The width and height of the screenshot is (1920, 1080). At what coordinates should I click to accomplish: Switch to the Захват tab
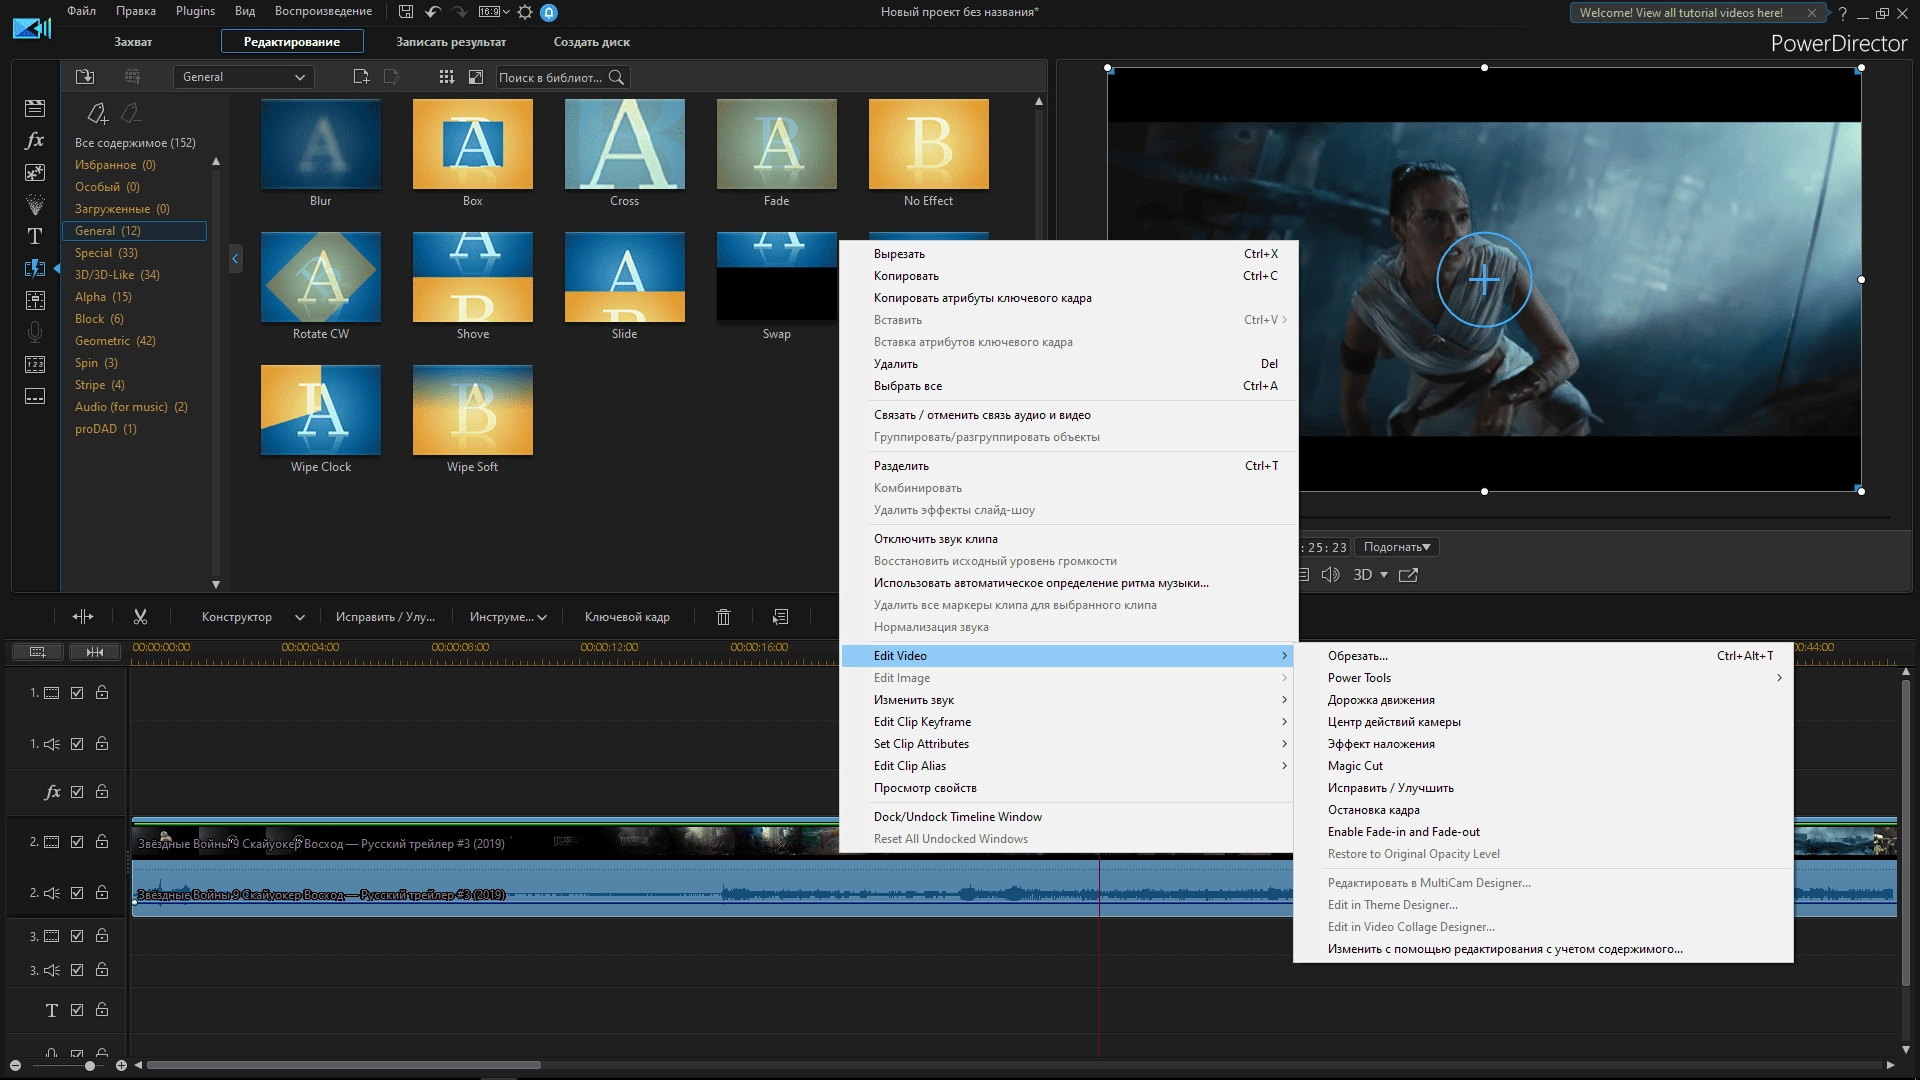(x=133, y=42)
